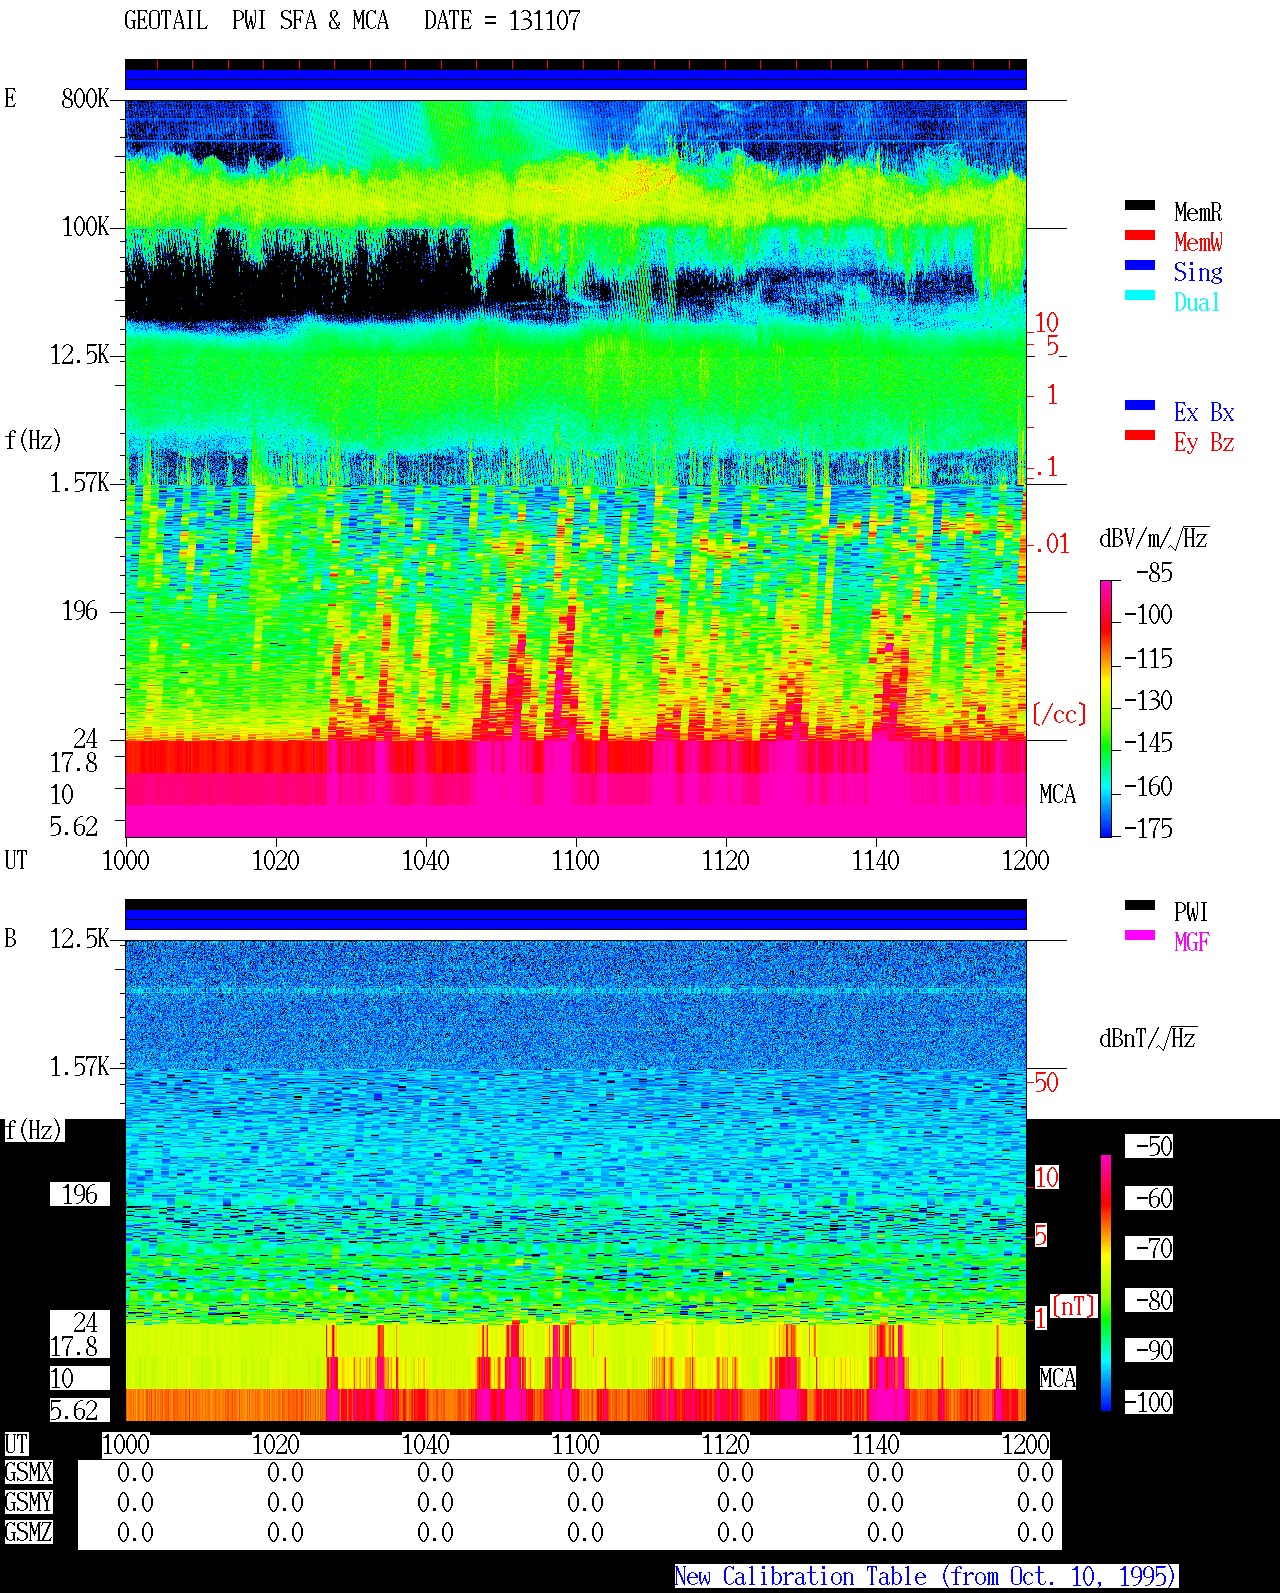The image size is (1280, 1593).
Task: Click the blue Ex Bx legend swatch
Action: point(1140,405)
